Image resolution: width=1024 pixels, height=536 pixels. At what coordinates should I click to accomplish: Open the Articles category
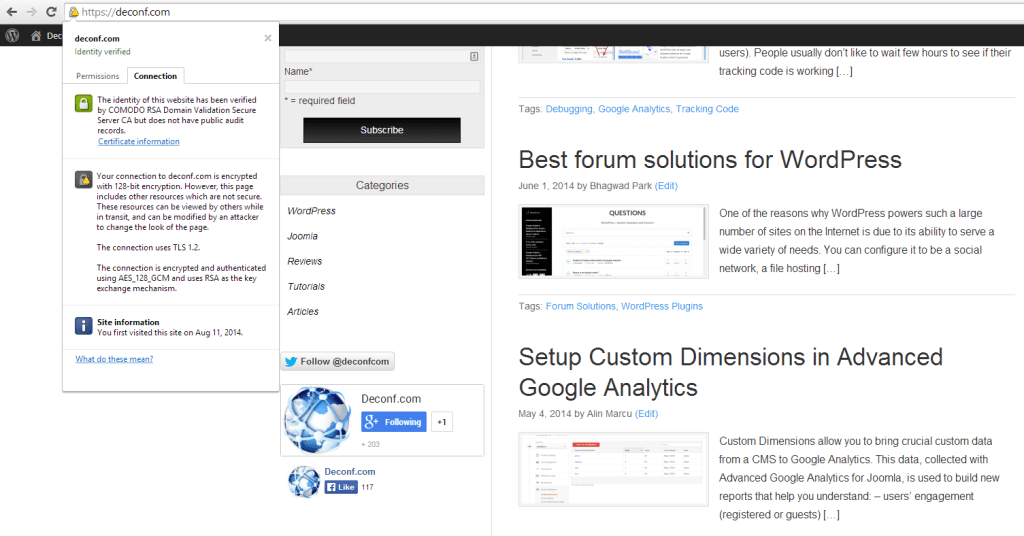(303, 311)
